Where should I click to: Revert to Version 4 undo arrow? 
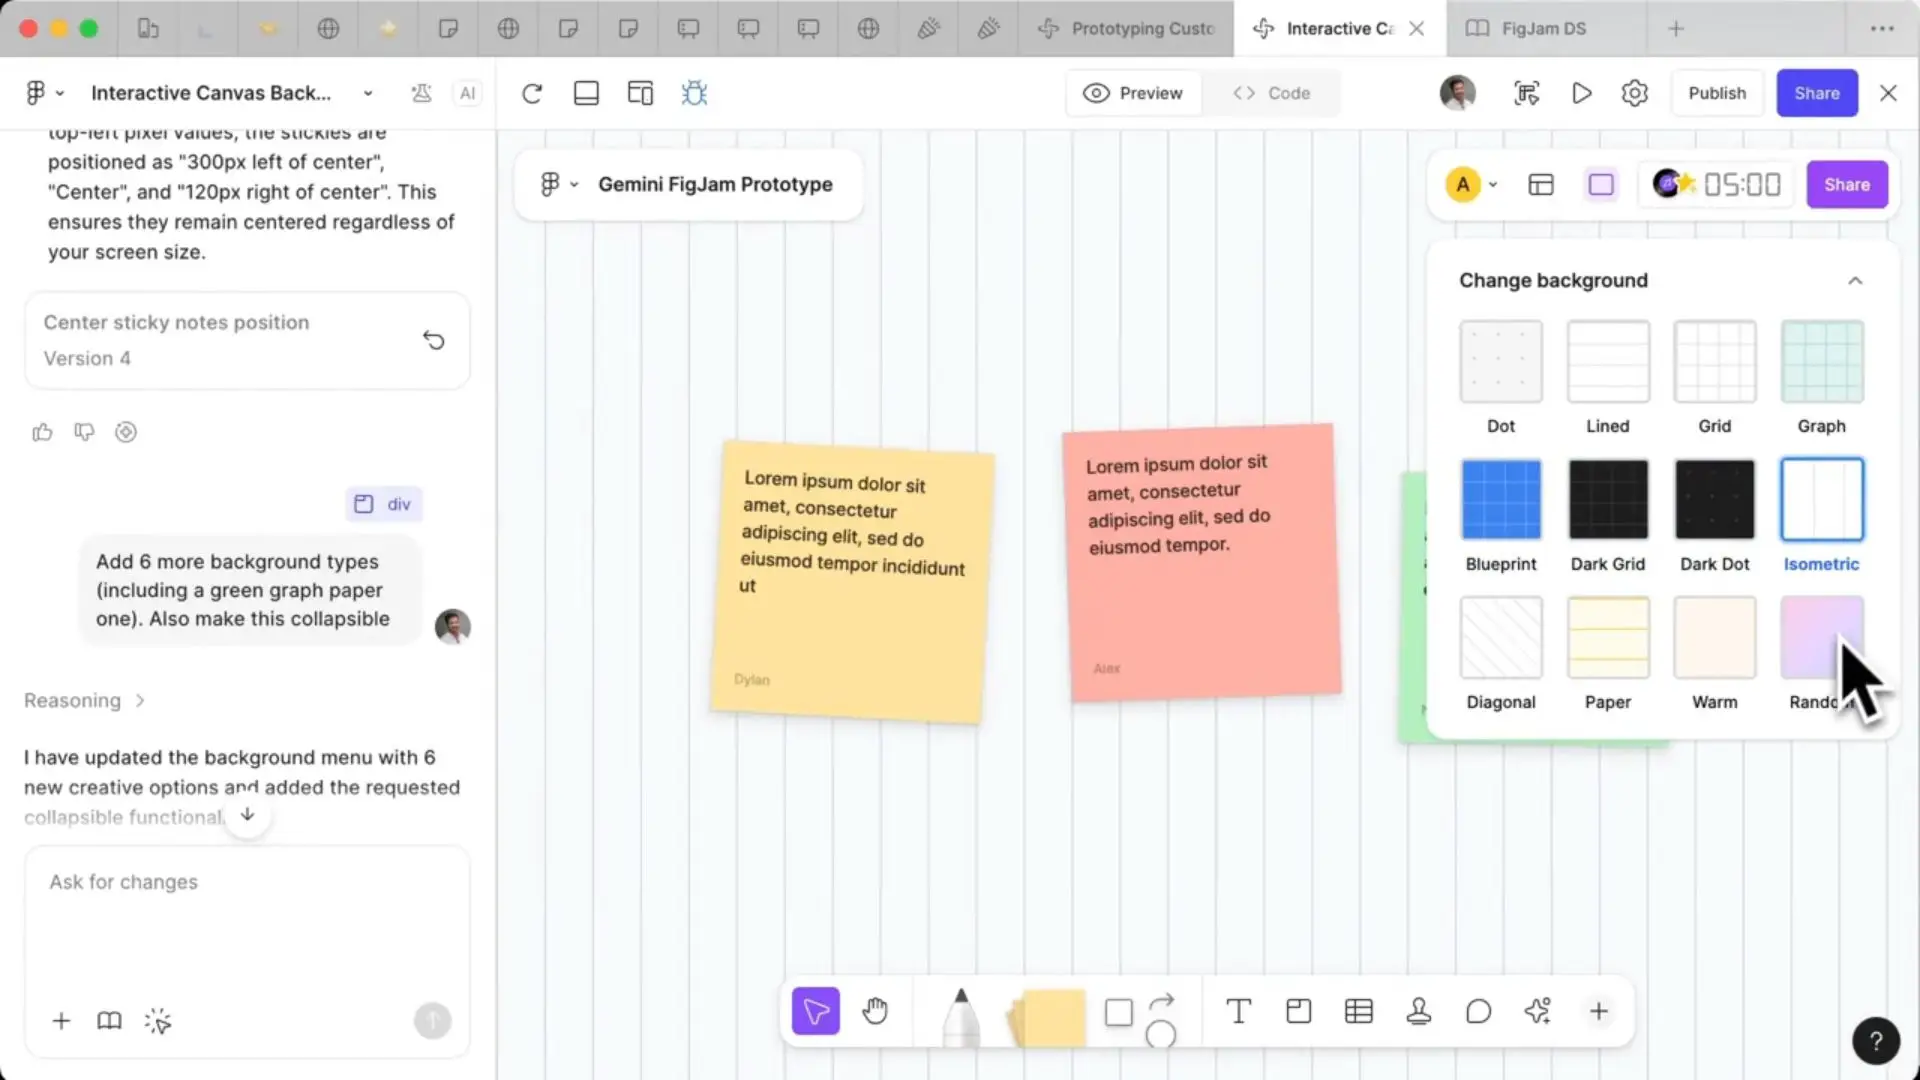tap(433, 340)
